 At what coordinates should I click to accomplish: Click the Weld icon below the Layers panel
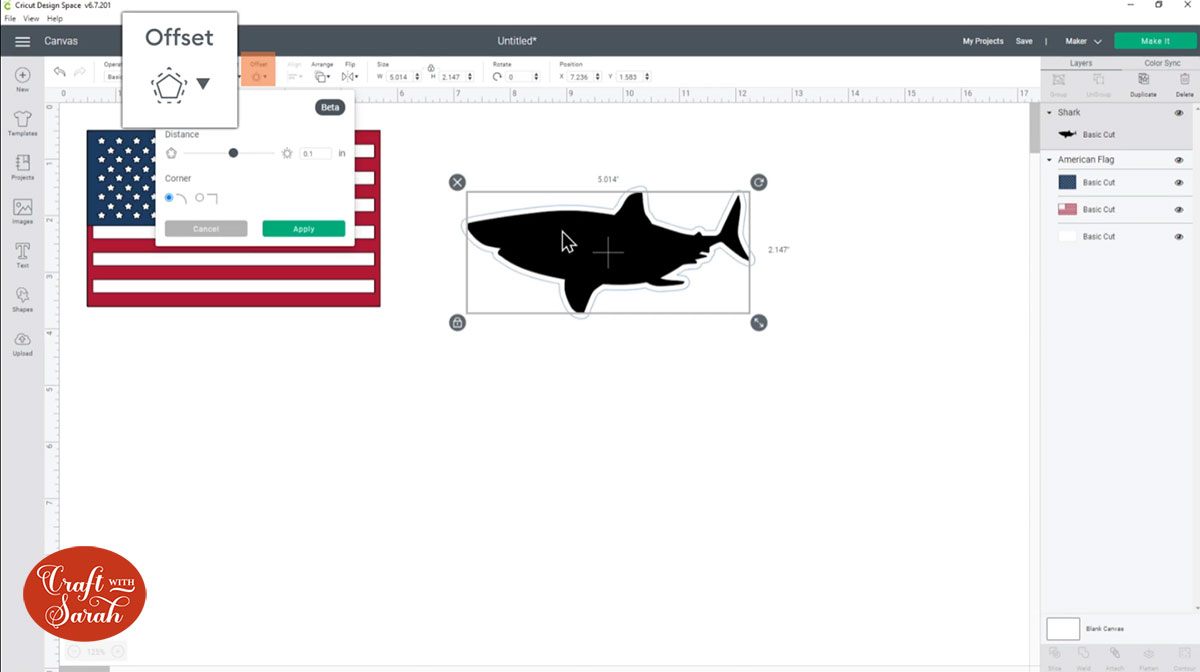[x=1083, y=652]
